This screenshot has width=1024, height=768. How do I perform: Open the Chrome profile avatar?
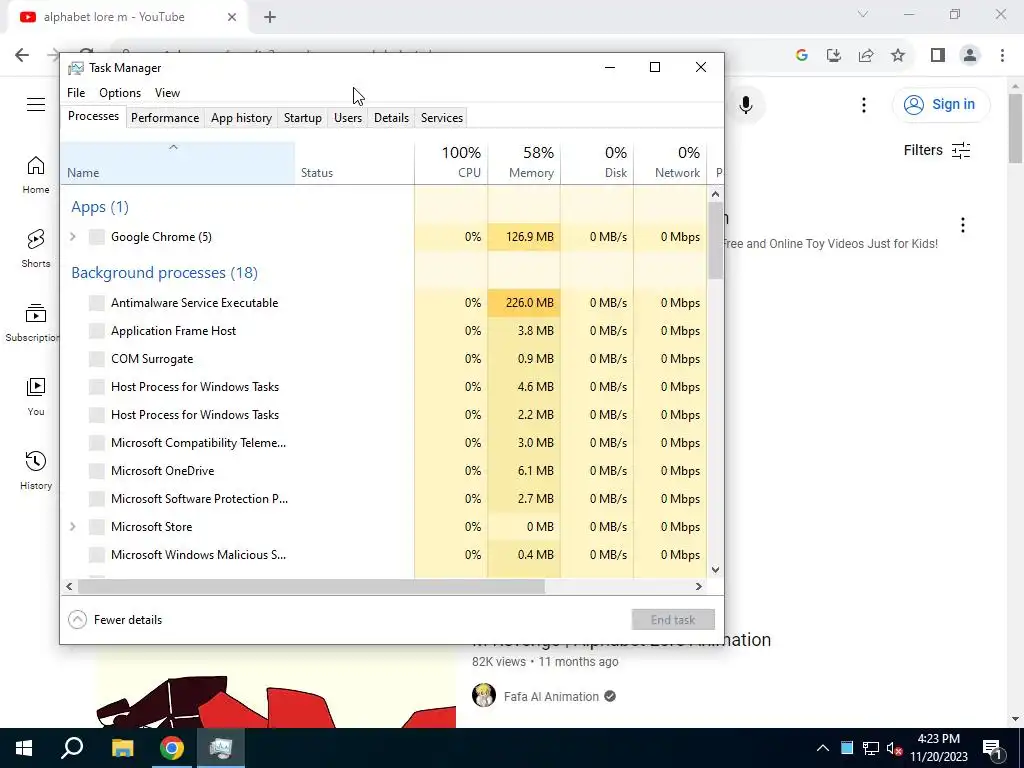click(970, 55)
